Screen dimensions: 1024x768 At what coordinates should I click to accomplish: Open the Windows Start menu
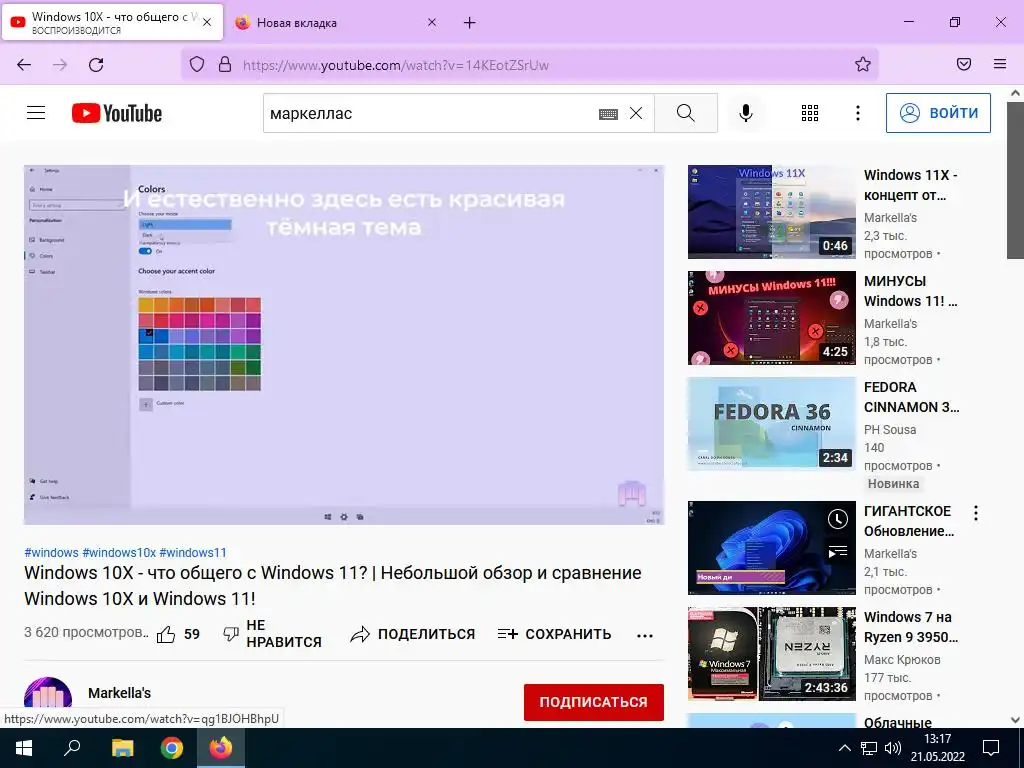coord(24,748)
